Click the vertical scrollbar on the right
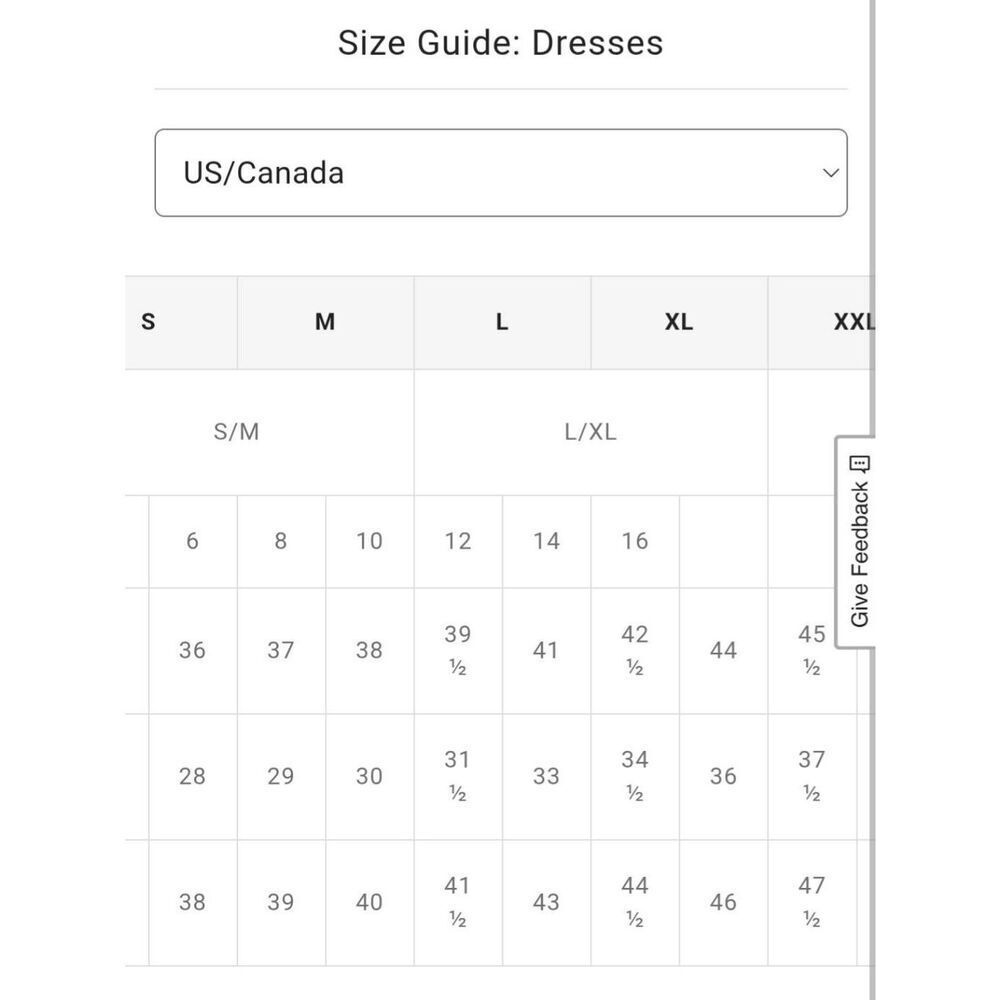Screen dimensions: 1000x1000 pos(872,500)
